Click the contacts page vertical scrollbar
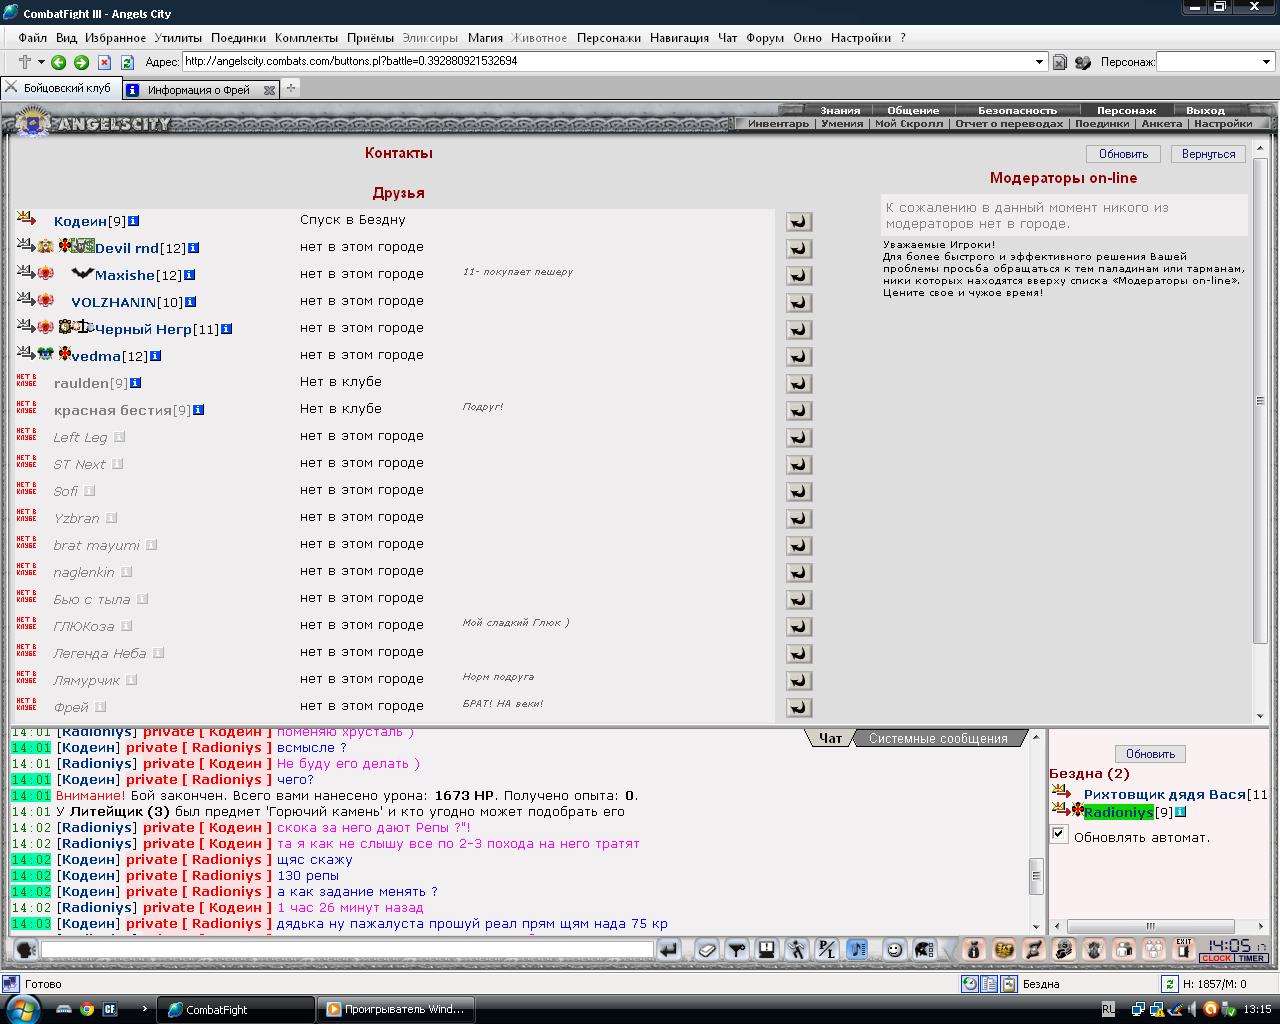 (x=1261, y=400)
